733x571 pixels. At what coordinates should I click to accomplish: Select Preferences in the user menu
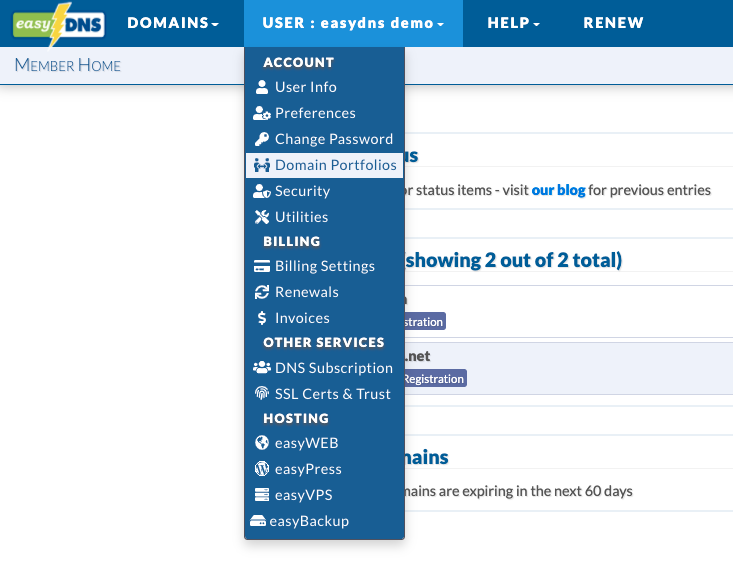point(324,113)
